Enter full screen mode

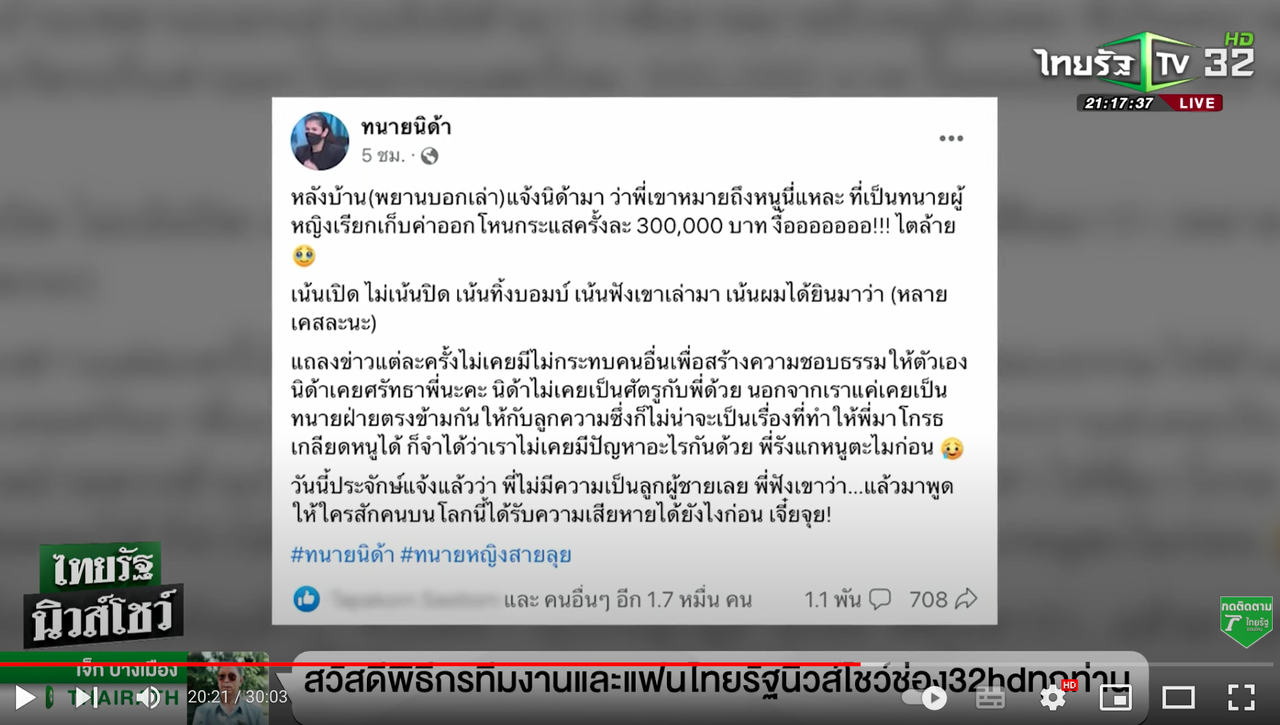(1241, 697)
